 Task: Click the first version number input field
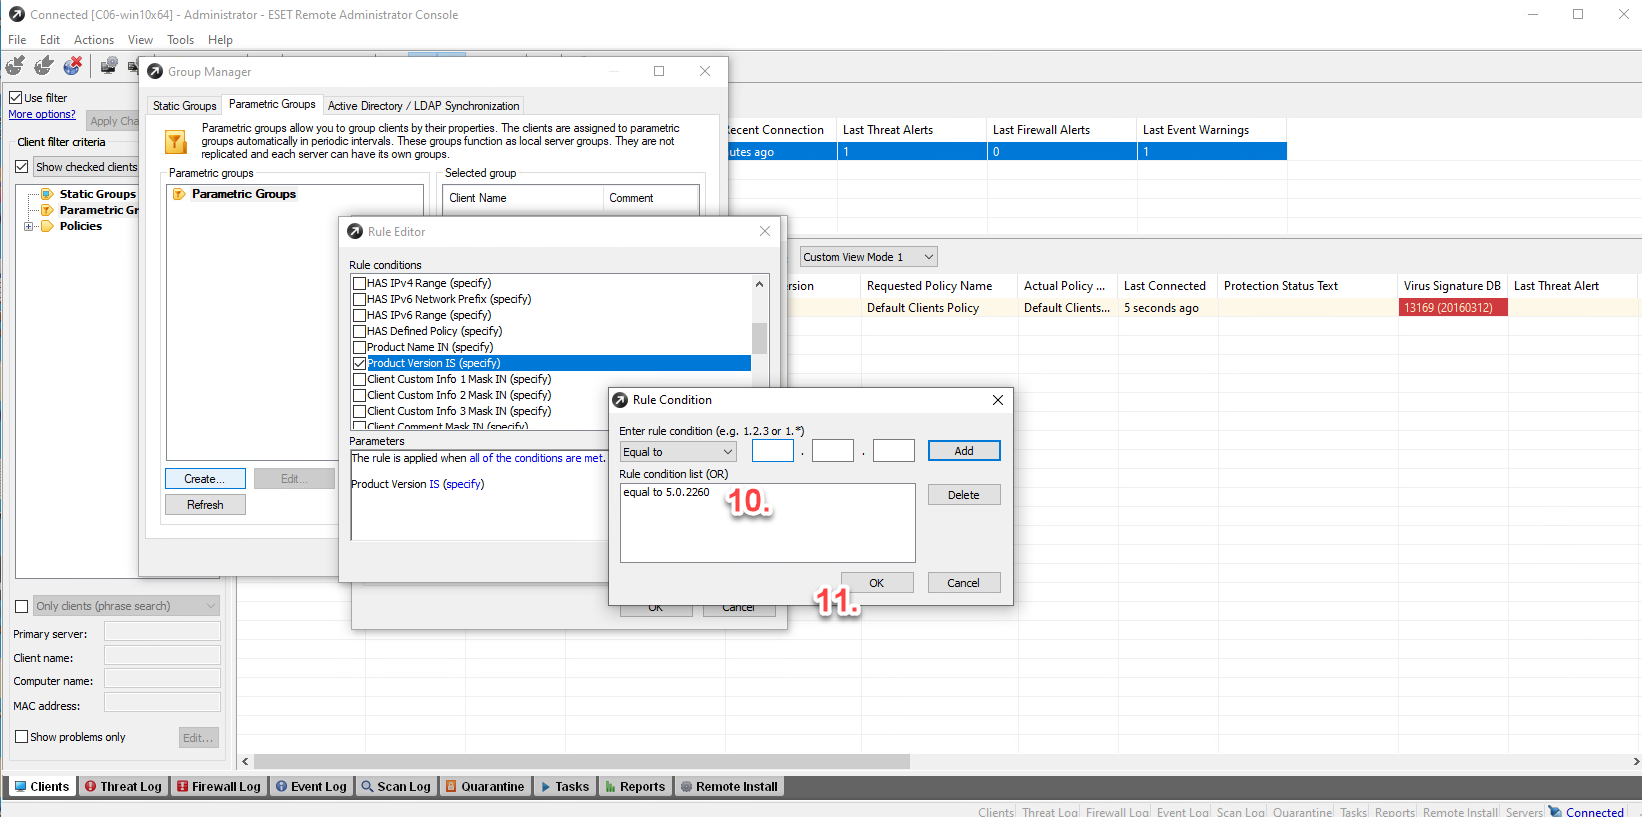[x=773, y=451]
